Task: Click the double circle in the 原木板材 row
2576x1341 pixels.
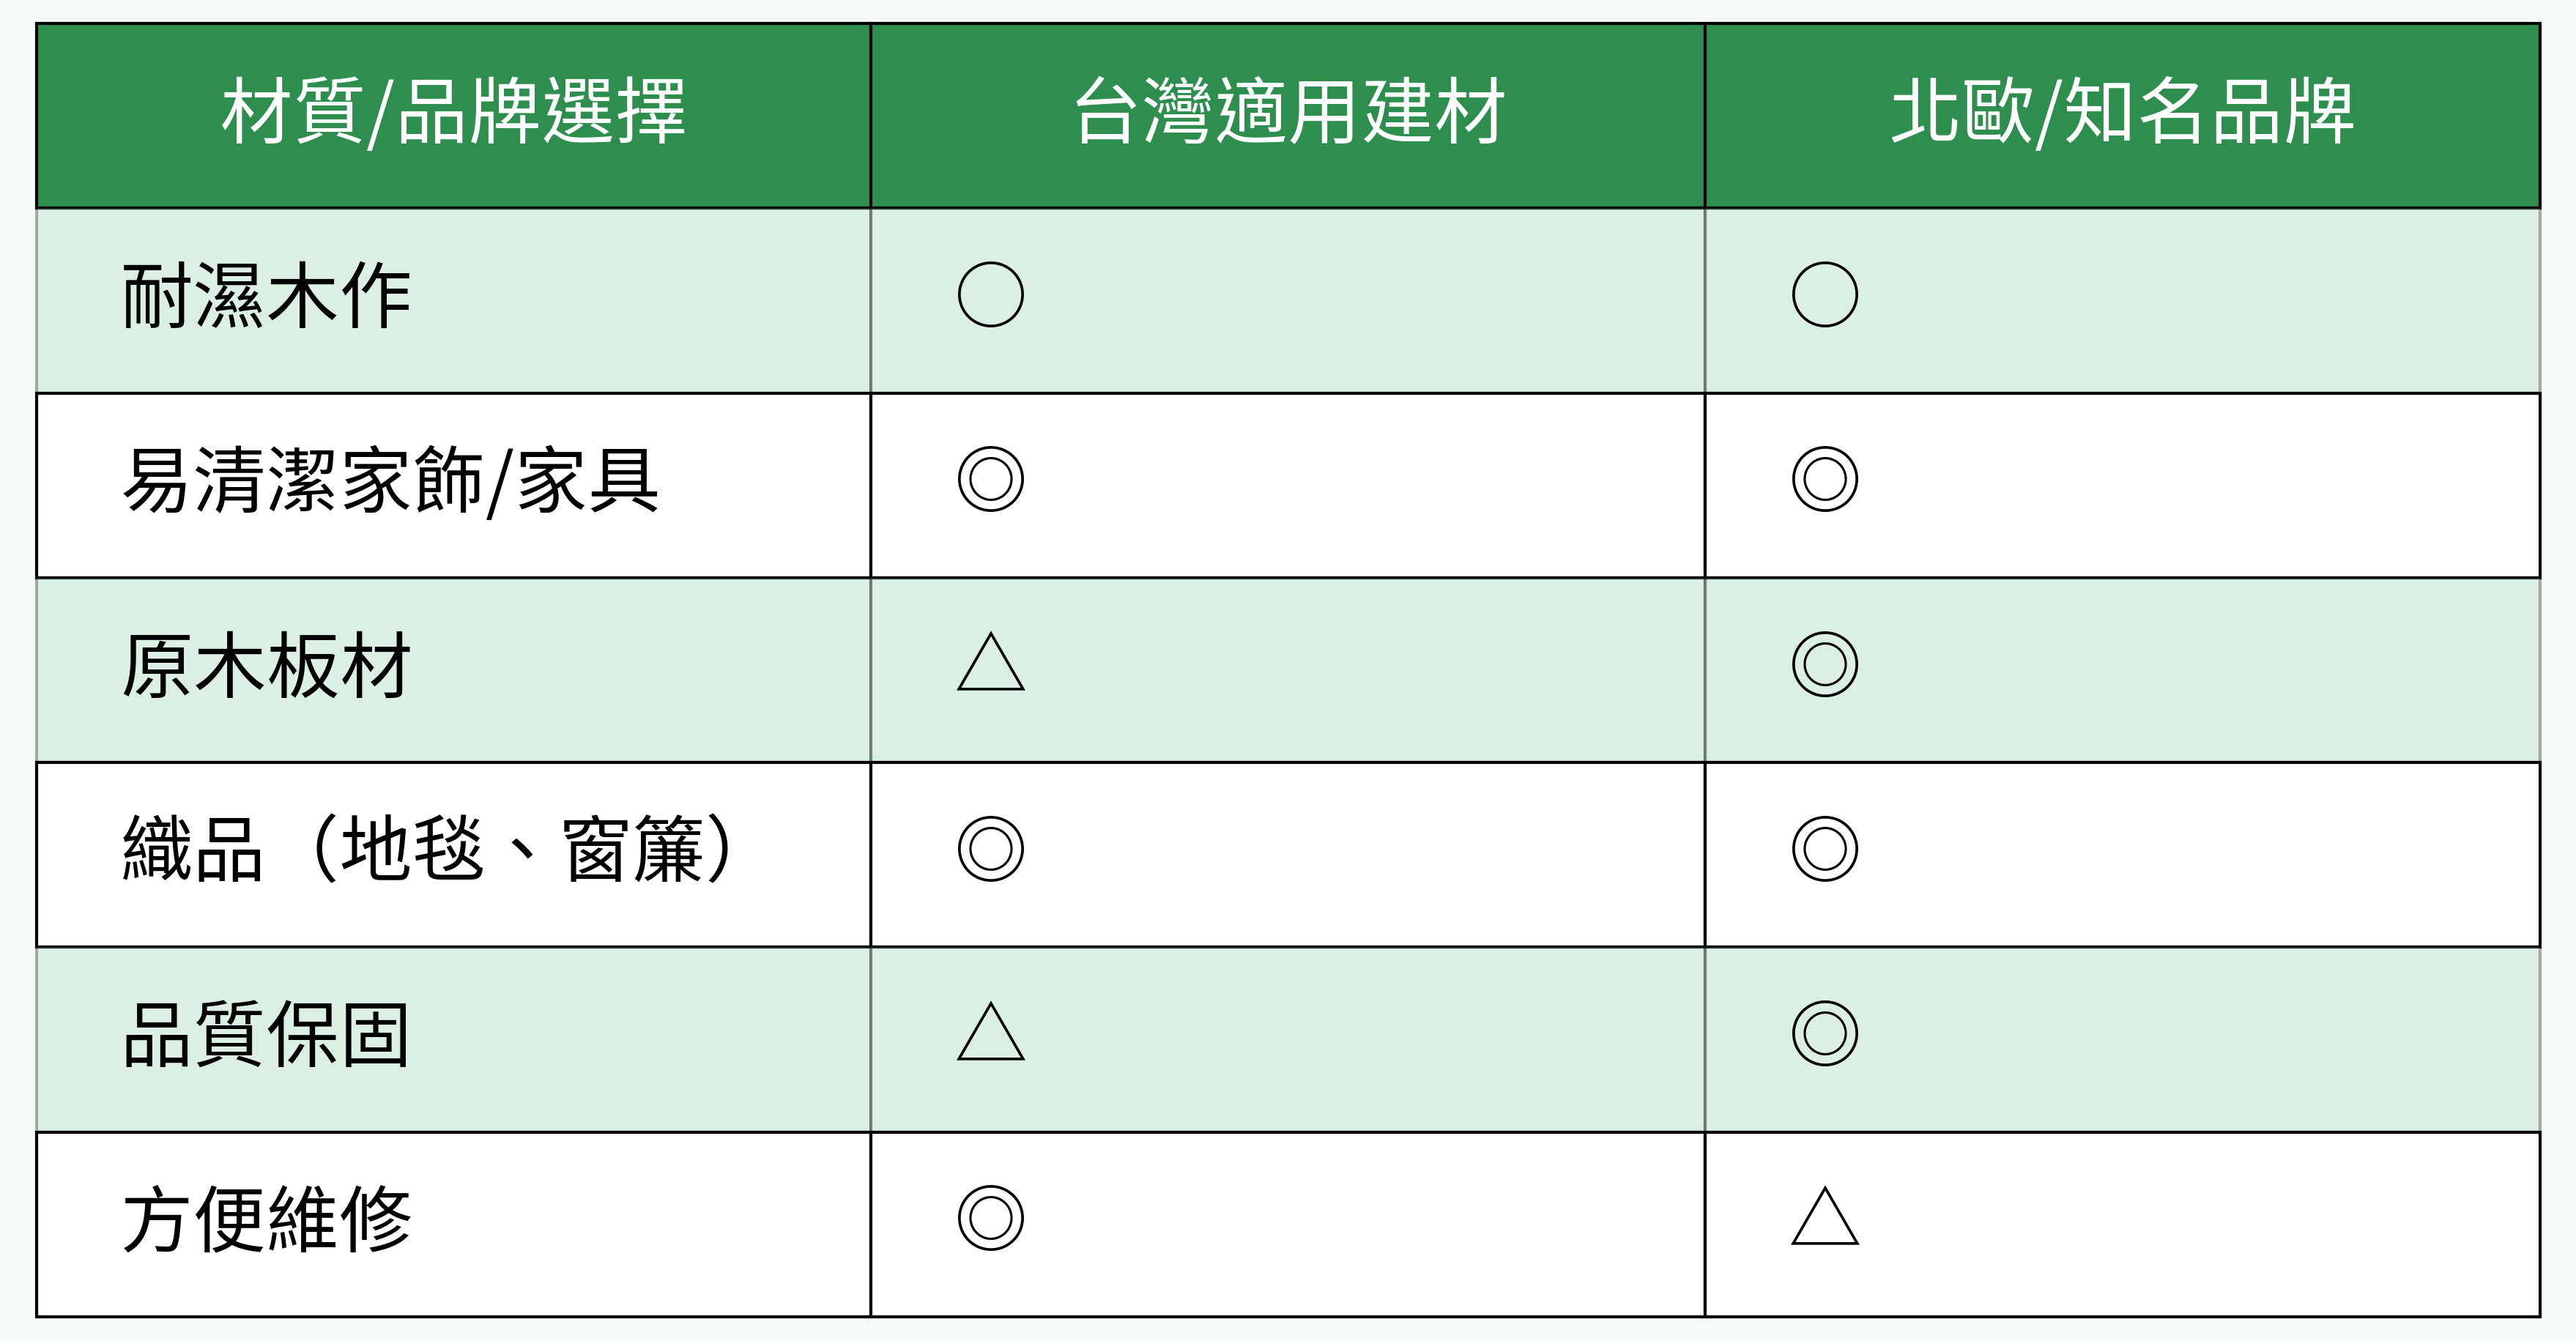Action: click(1824, 664)
